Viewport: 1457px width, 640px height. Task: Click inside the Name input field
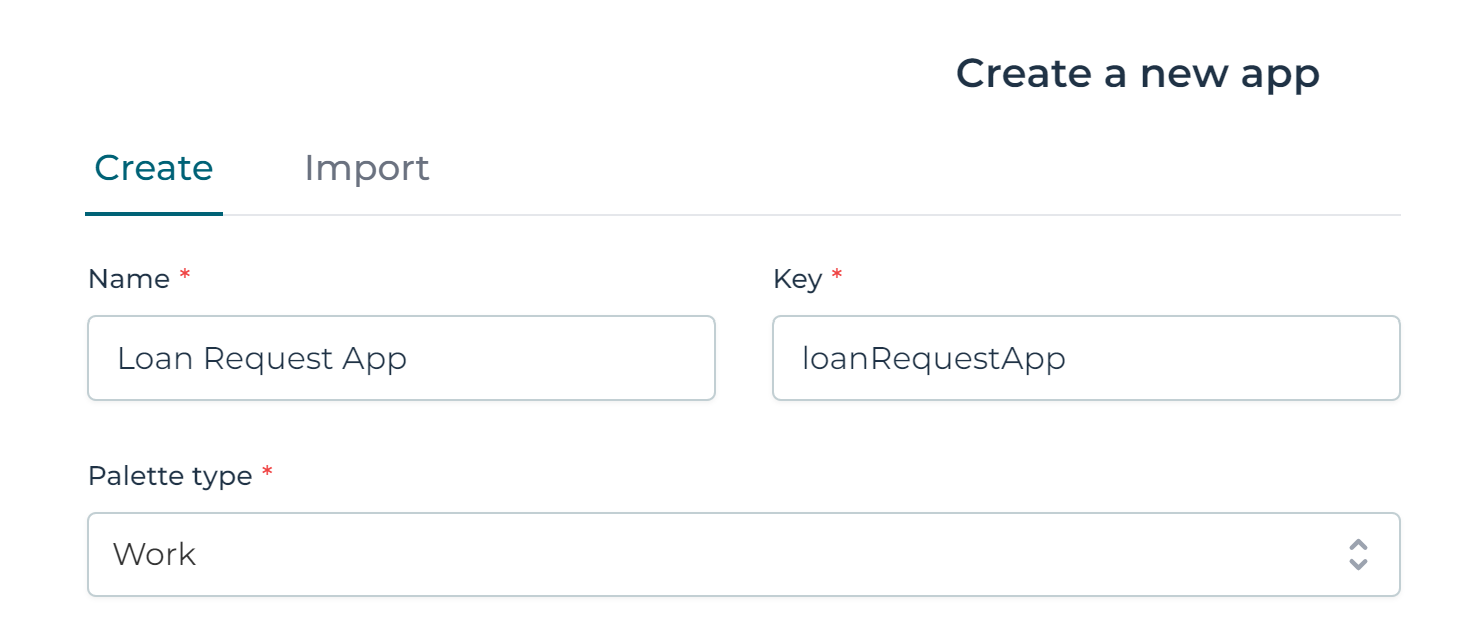click(x=400, y=358)
